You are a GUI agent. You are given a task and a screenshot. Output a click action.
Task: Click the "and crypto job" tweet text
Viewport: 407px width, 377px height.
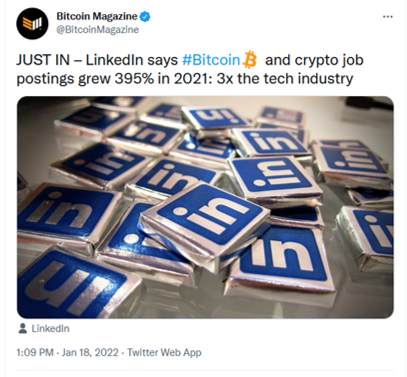coord(314,60)
